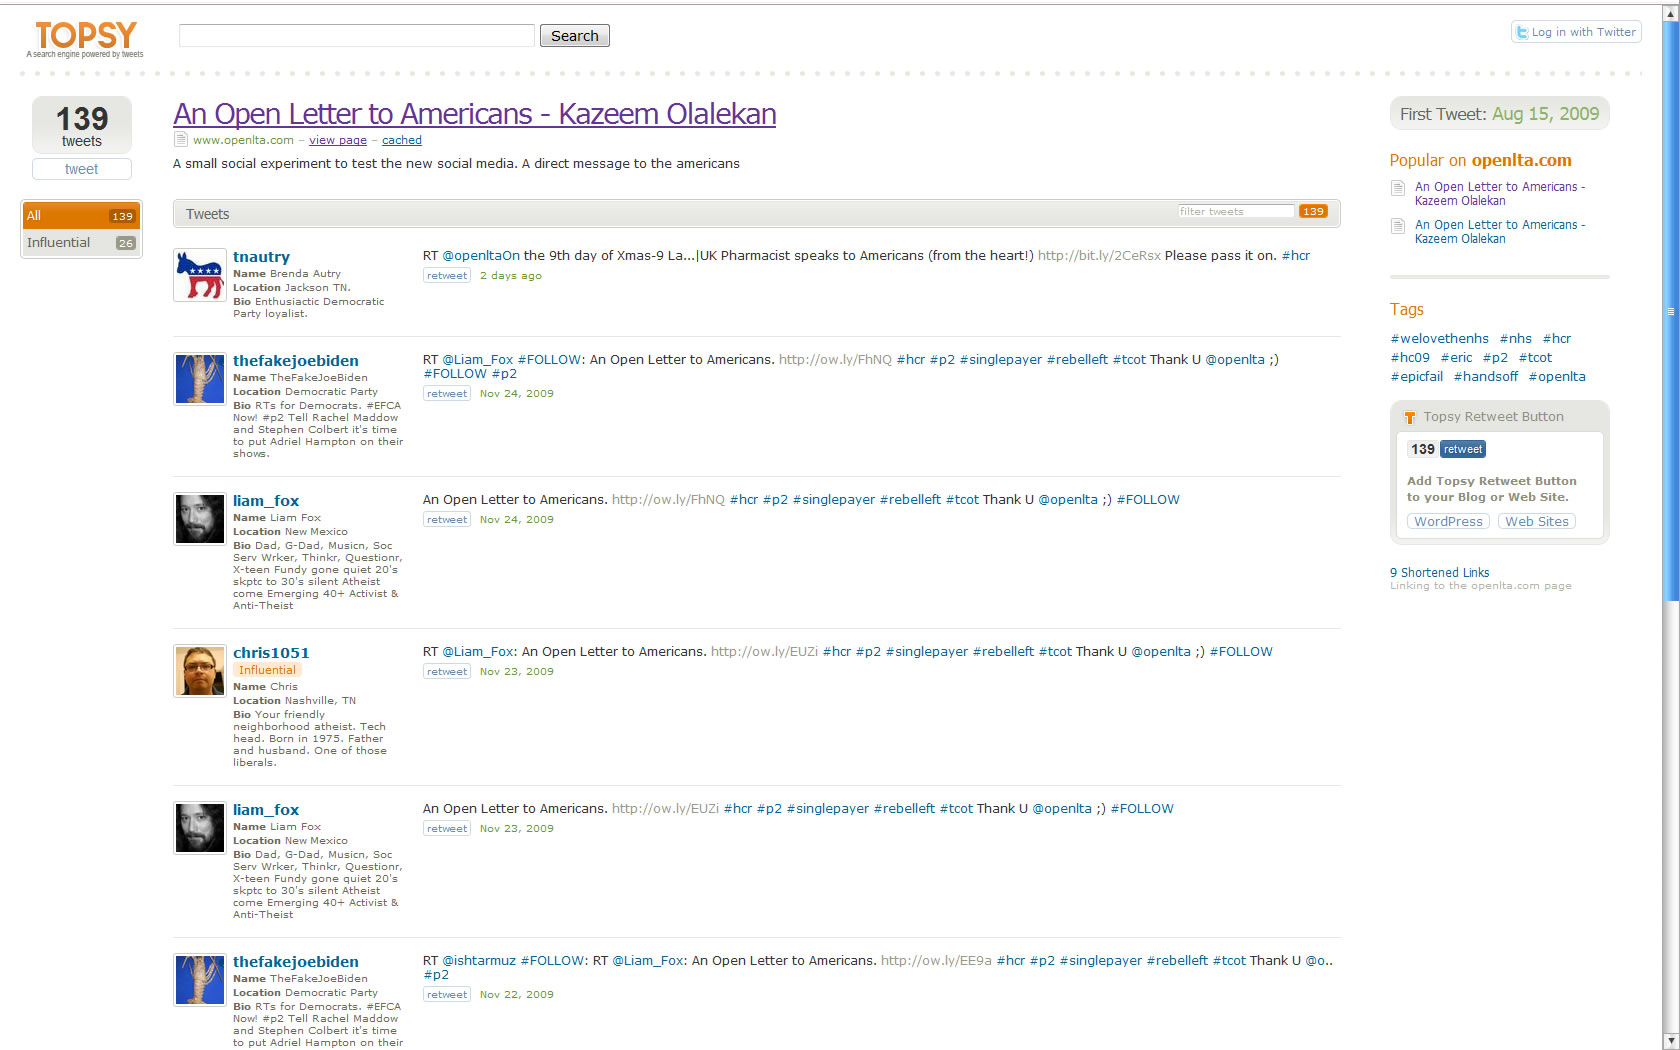1680x1050 pixels.
Task: Retweet tnautry's tweet
Action: point(447,276)
